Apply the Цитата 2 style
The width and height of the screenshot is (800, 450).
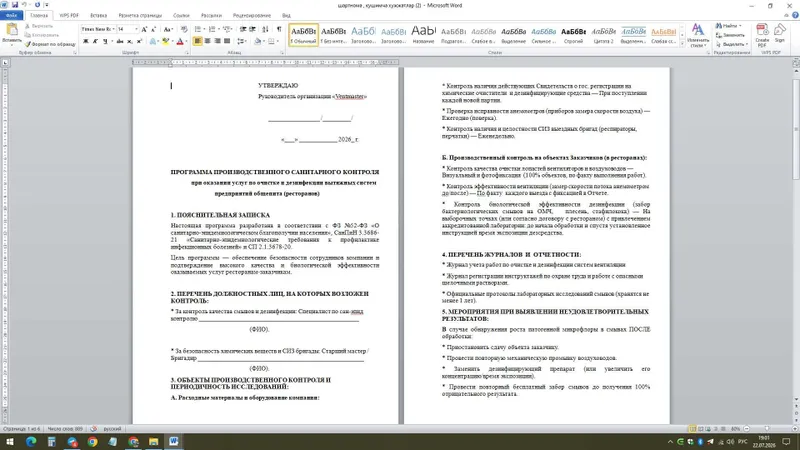[604, 35]
